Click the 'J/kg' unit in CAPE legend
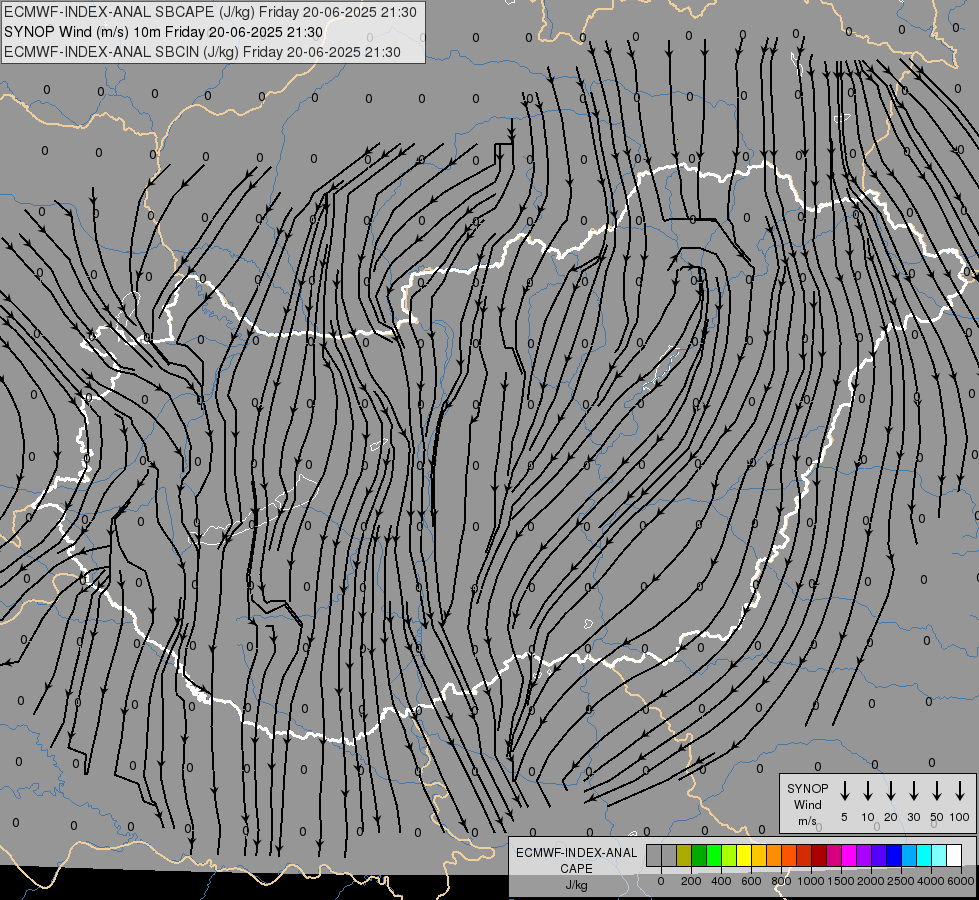The image size is (979, 900). 576,885
